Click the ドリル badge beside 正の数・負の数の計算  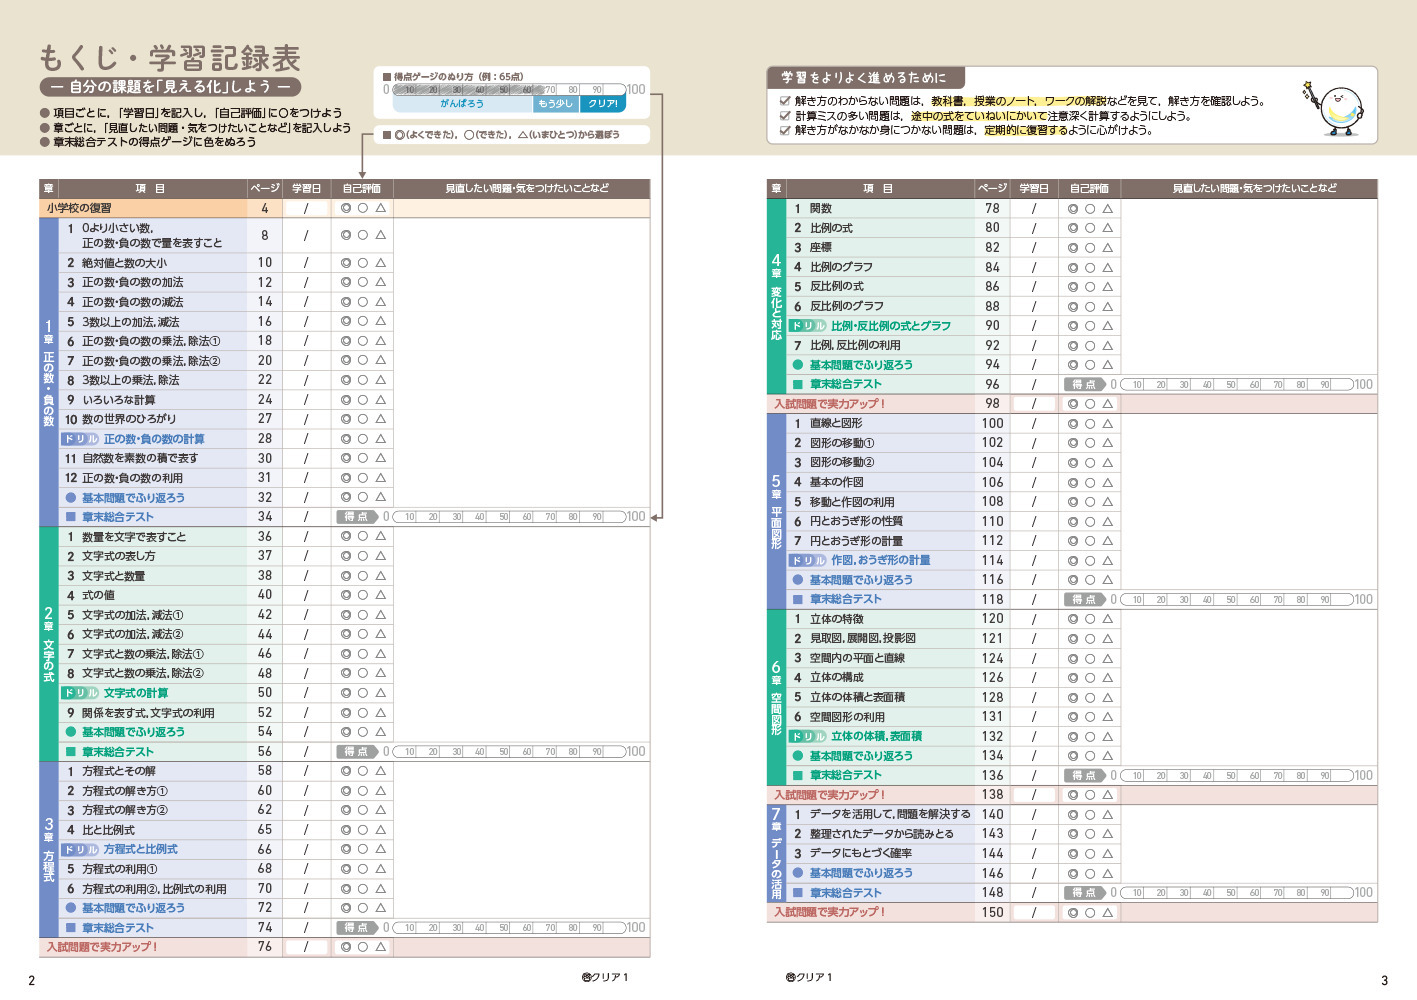(x=81, y=439)
